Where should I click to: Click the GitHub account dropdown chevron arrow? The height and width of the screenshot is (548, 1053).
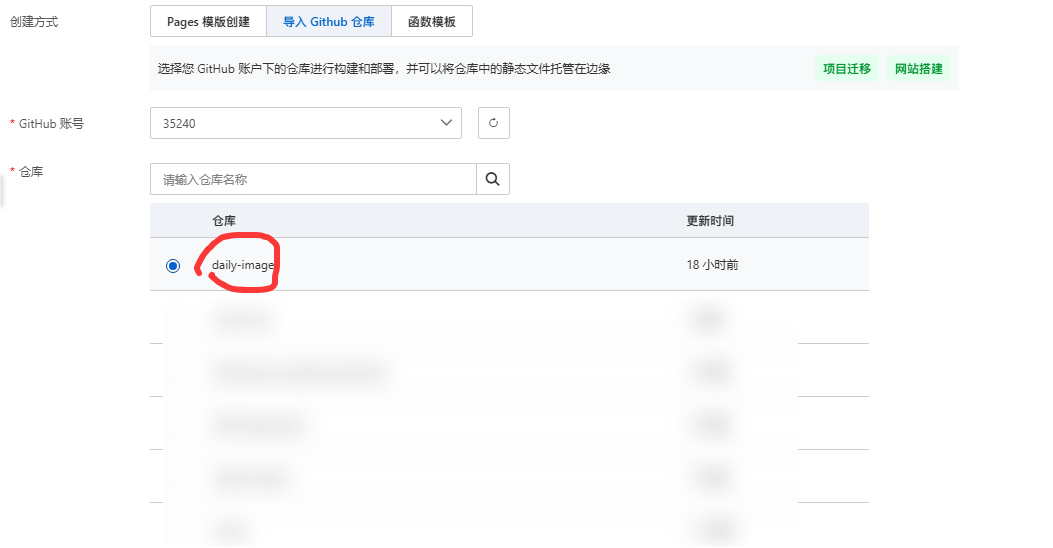446,123
